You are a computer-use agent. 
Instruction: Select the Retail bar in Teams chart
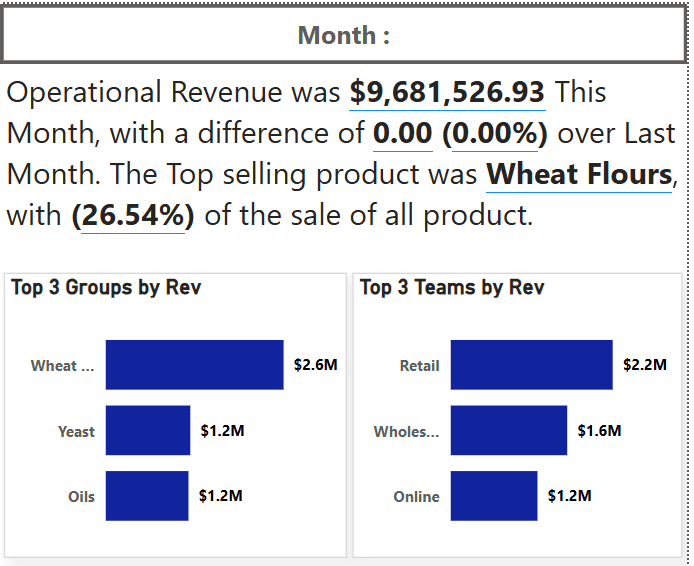(x=531, y=365)
